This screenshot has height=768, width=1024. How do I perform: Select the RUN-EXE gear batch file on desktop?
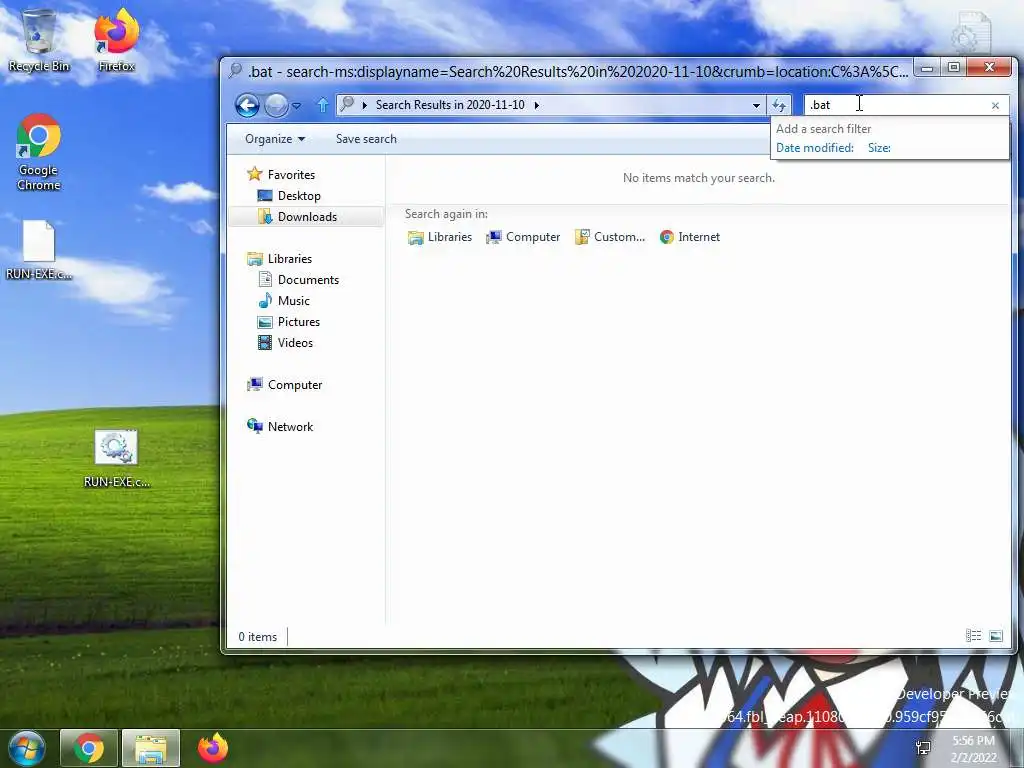coord(116,459)
